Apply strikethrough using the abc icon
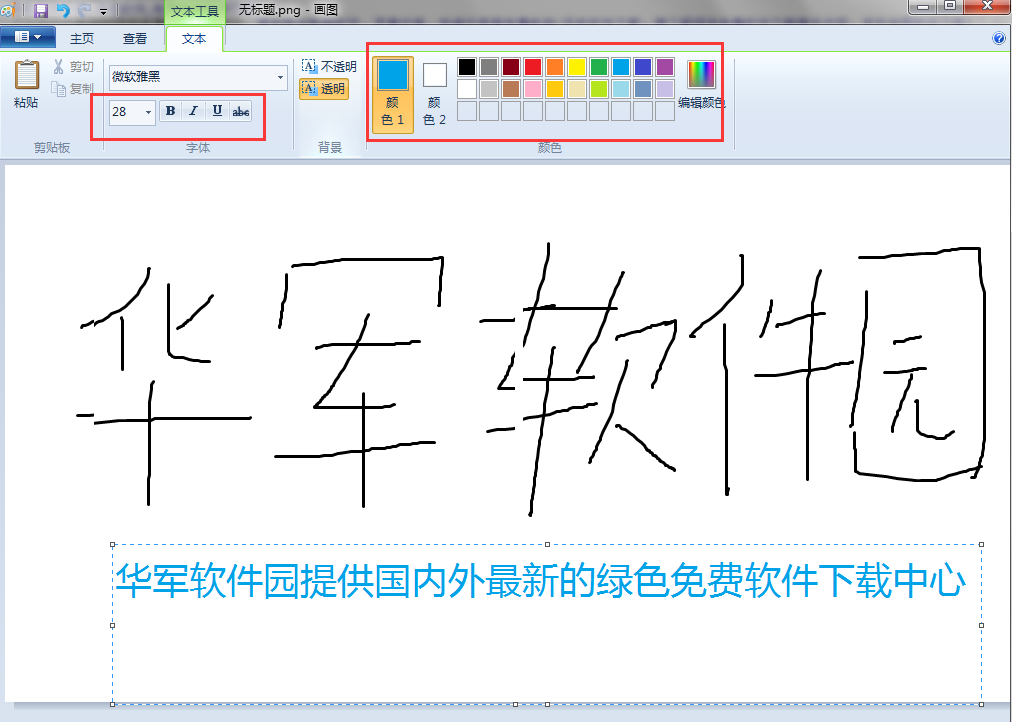The width and height of the screenshot is (1012, 722). click(x=240, y=111)
